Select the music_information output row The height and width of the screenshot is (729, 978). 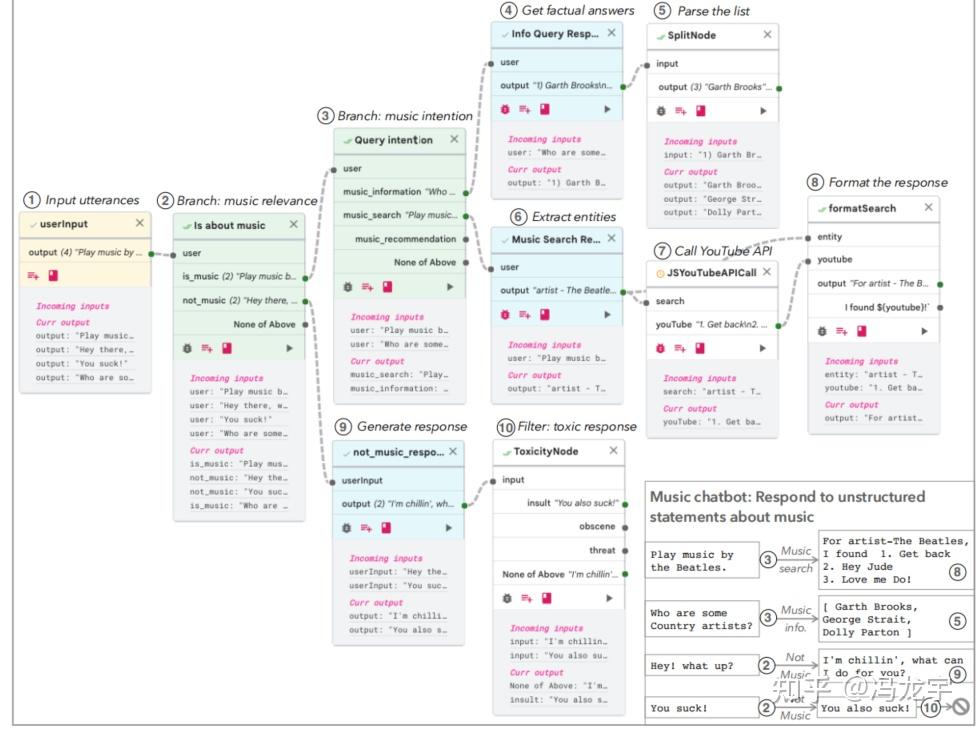click(x=400, y=192)
